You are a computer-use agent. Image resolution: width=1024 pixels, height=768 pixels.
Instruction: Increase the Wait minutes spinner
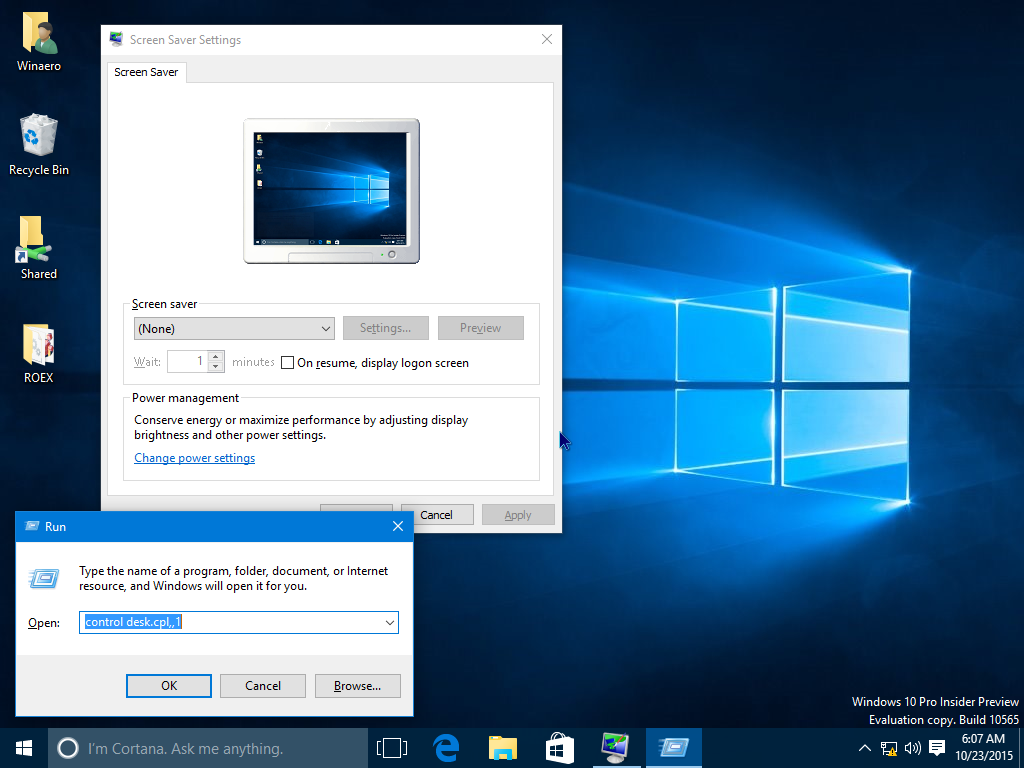coord(216,357)
